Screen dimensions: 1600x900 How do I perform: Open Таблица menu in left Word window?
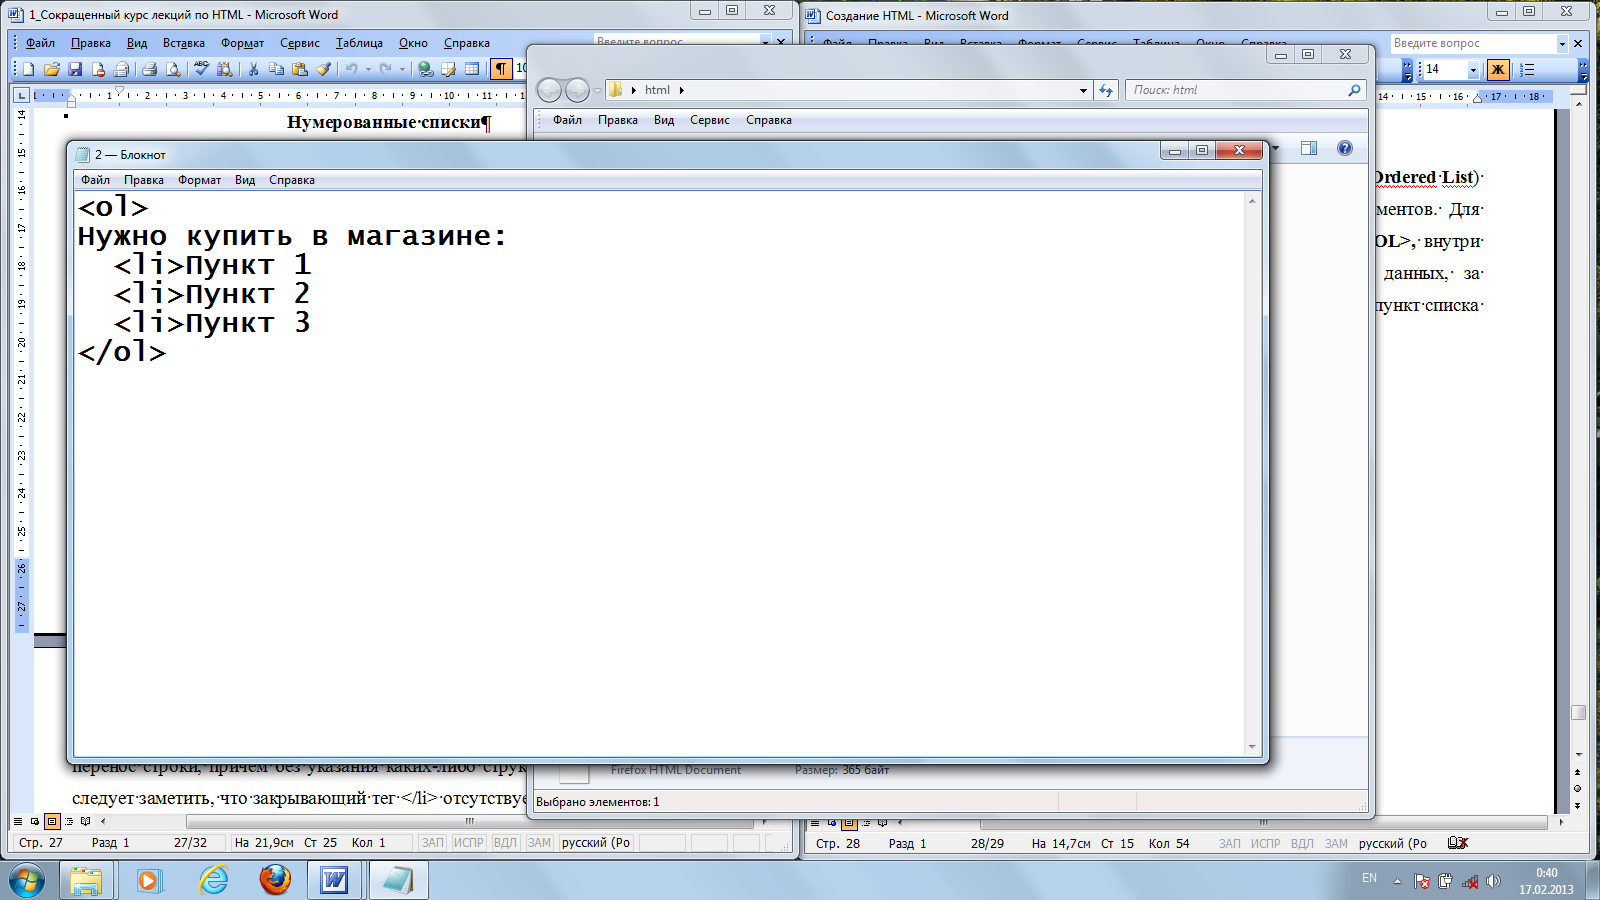click(359, 43)
